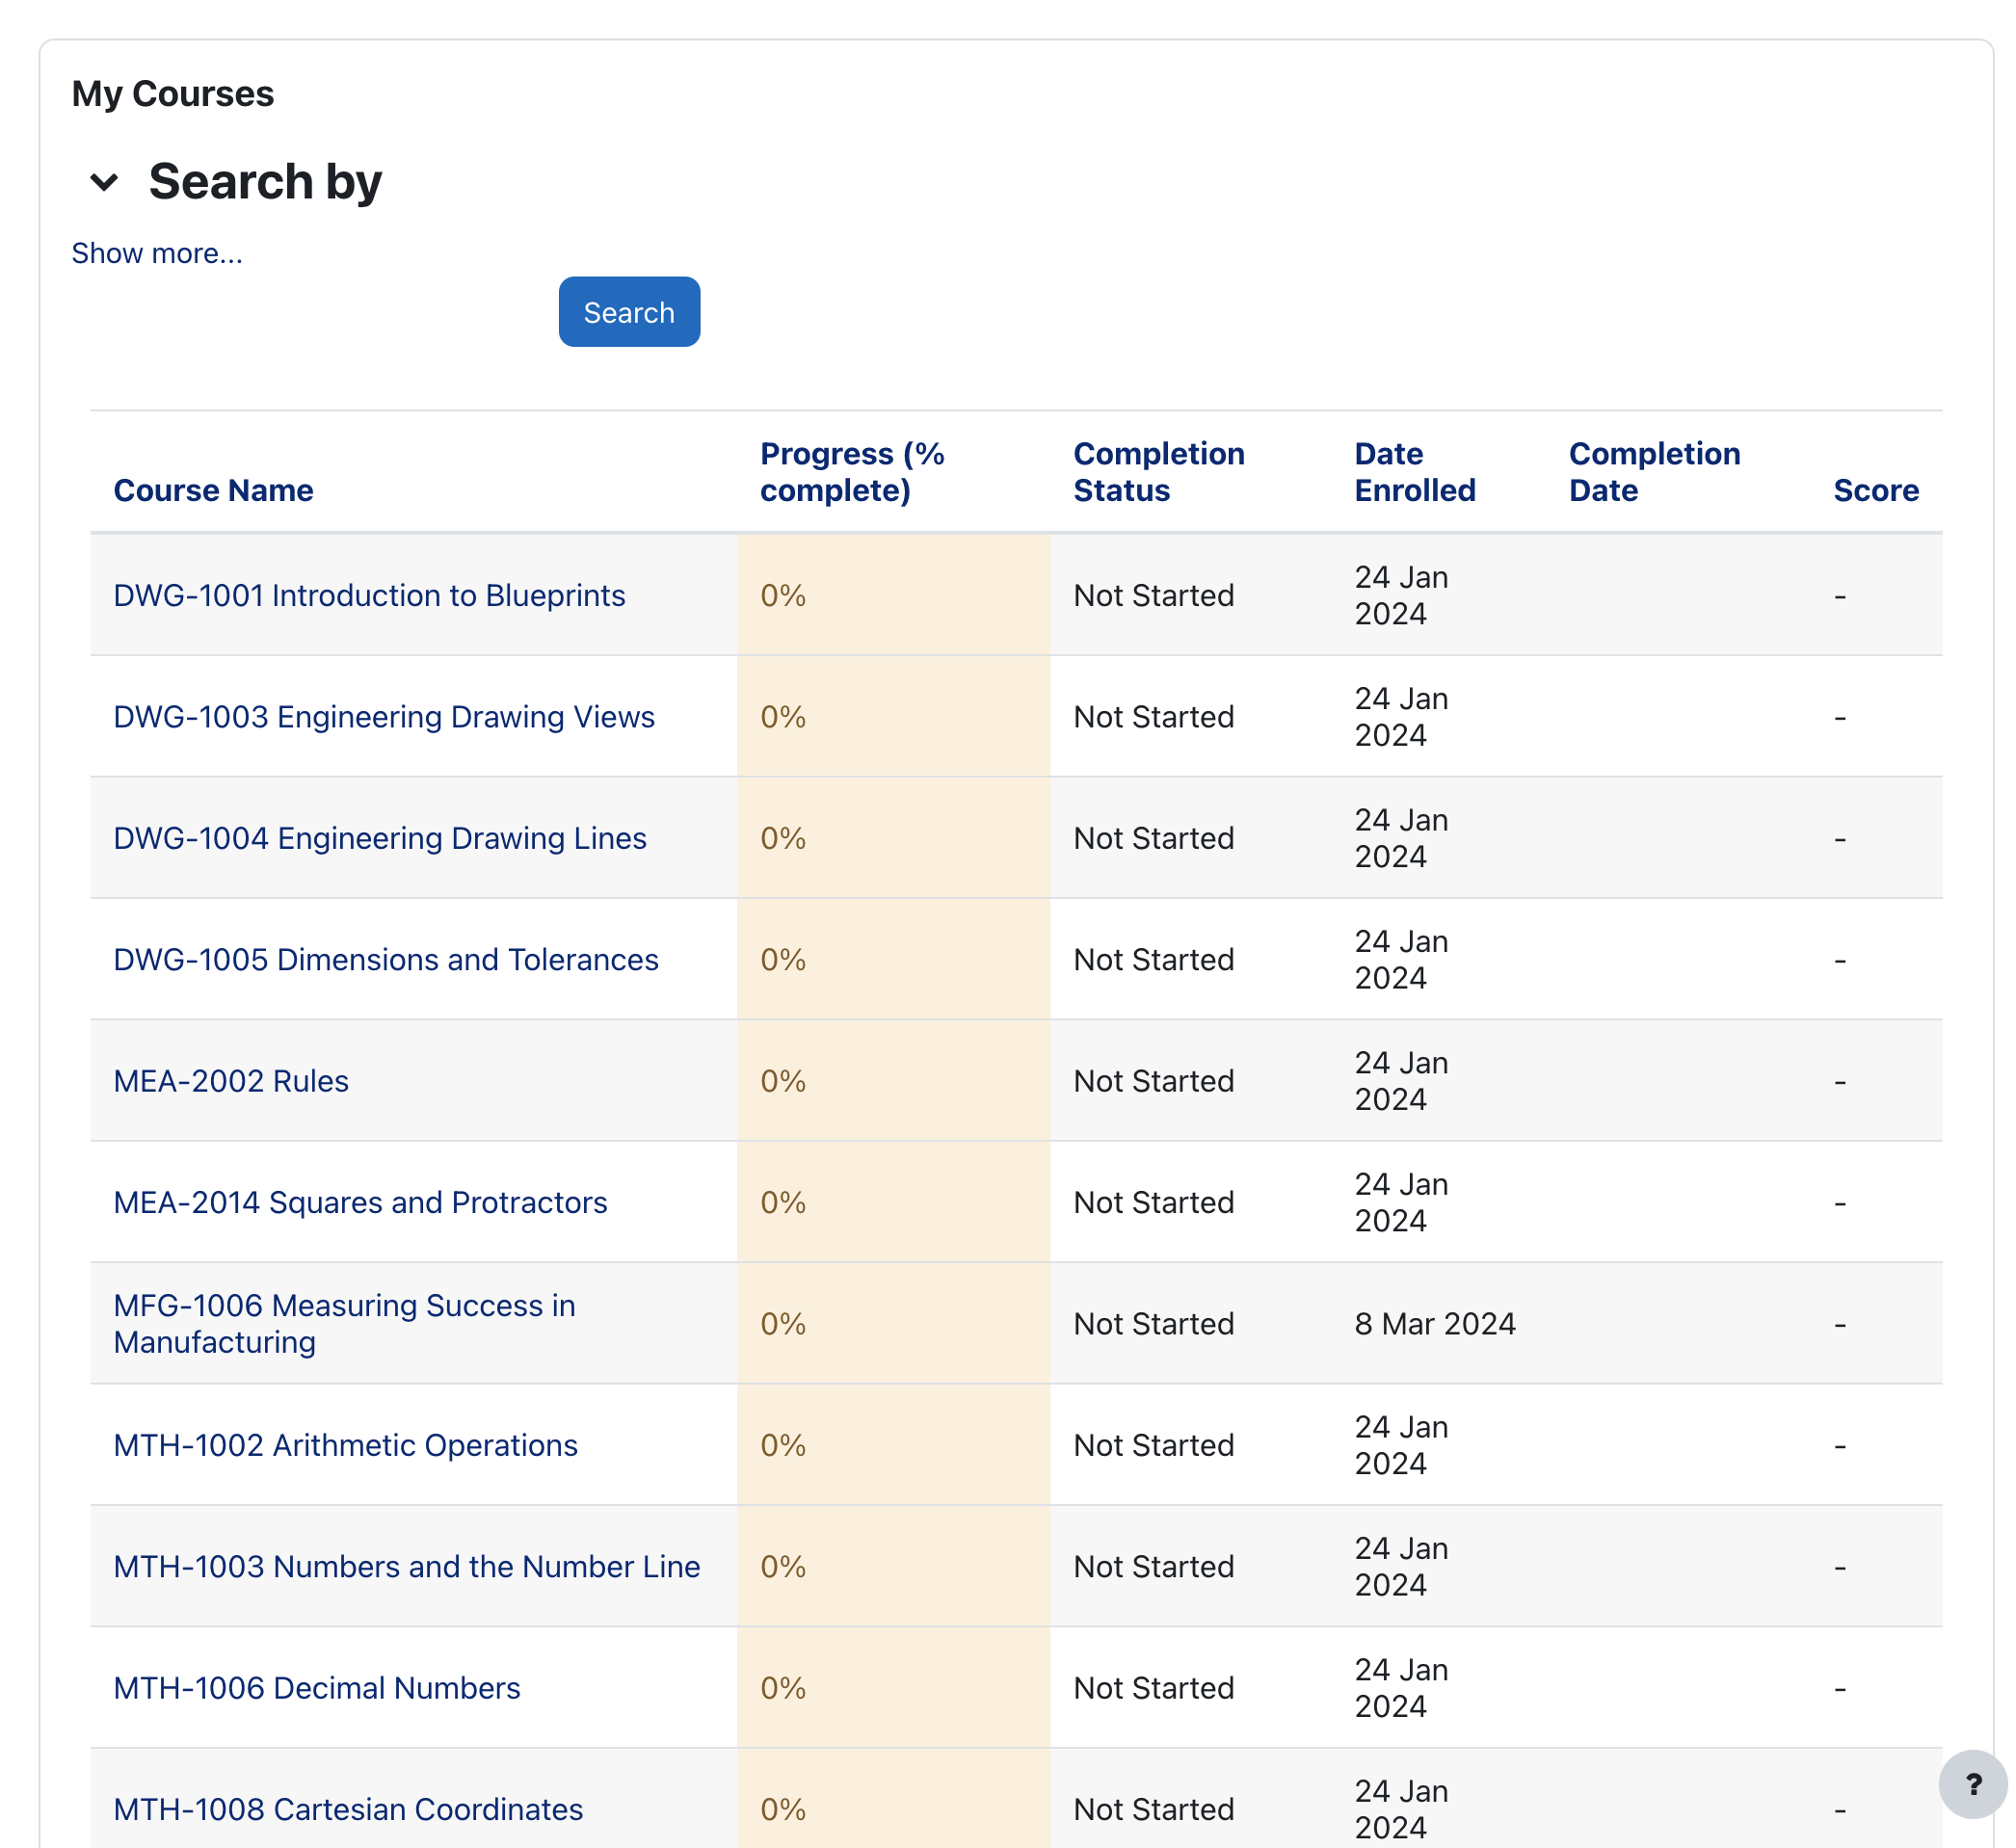Open DWG-1003 Engineering Drawing Views
Viewport: 2016px width, 1848px height.
click(x=384, y=717)
